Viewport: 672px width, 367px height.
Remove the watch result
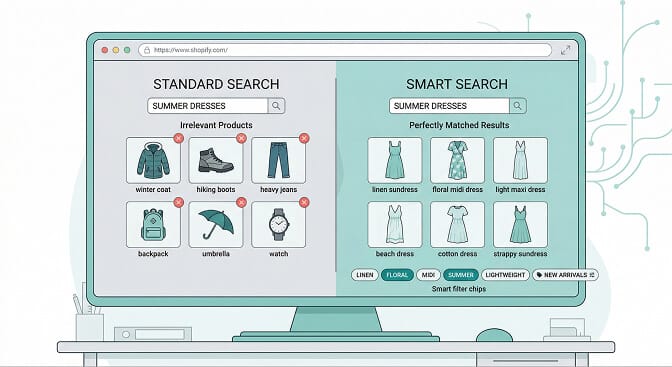[304, 202]
